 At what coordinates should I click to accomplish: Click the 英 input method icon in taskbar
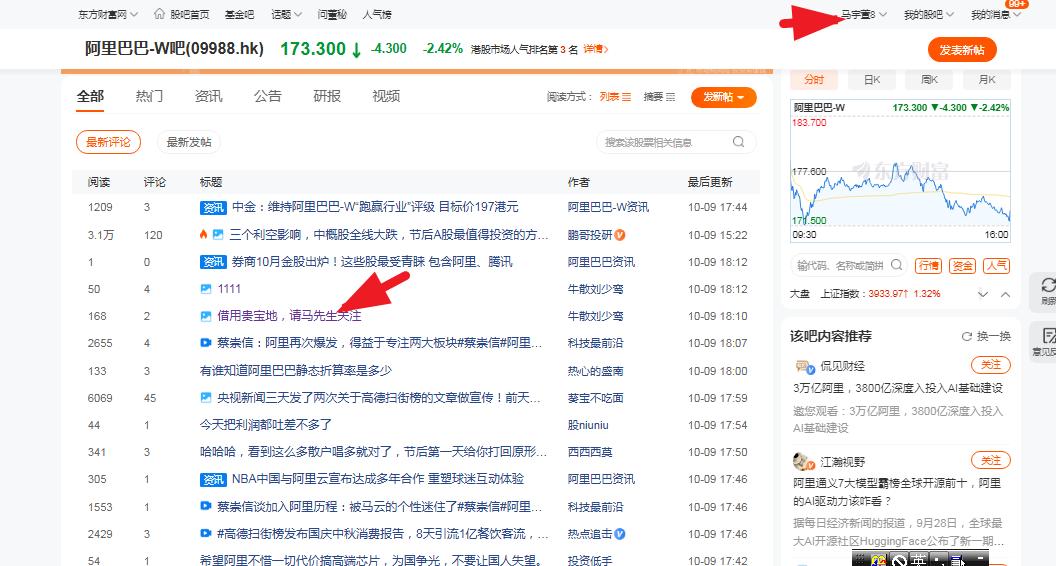918,559
